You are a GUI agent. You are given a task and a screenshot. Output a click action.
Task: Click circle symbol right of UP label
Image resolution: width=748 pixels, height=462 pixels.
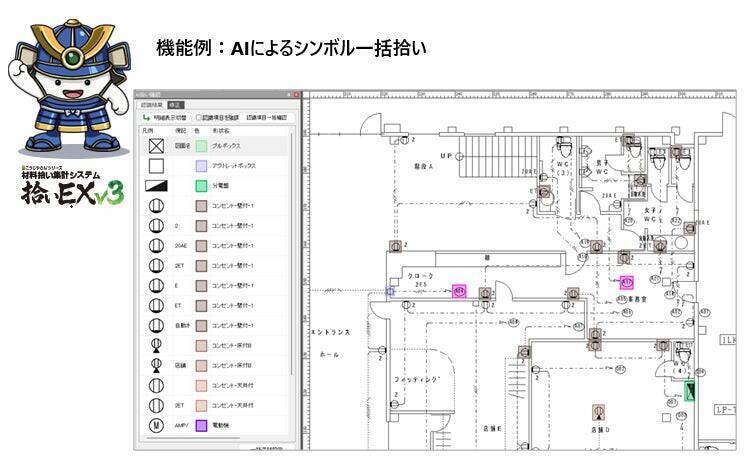[x=459, y=156]
